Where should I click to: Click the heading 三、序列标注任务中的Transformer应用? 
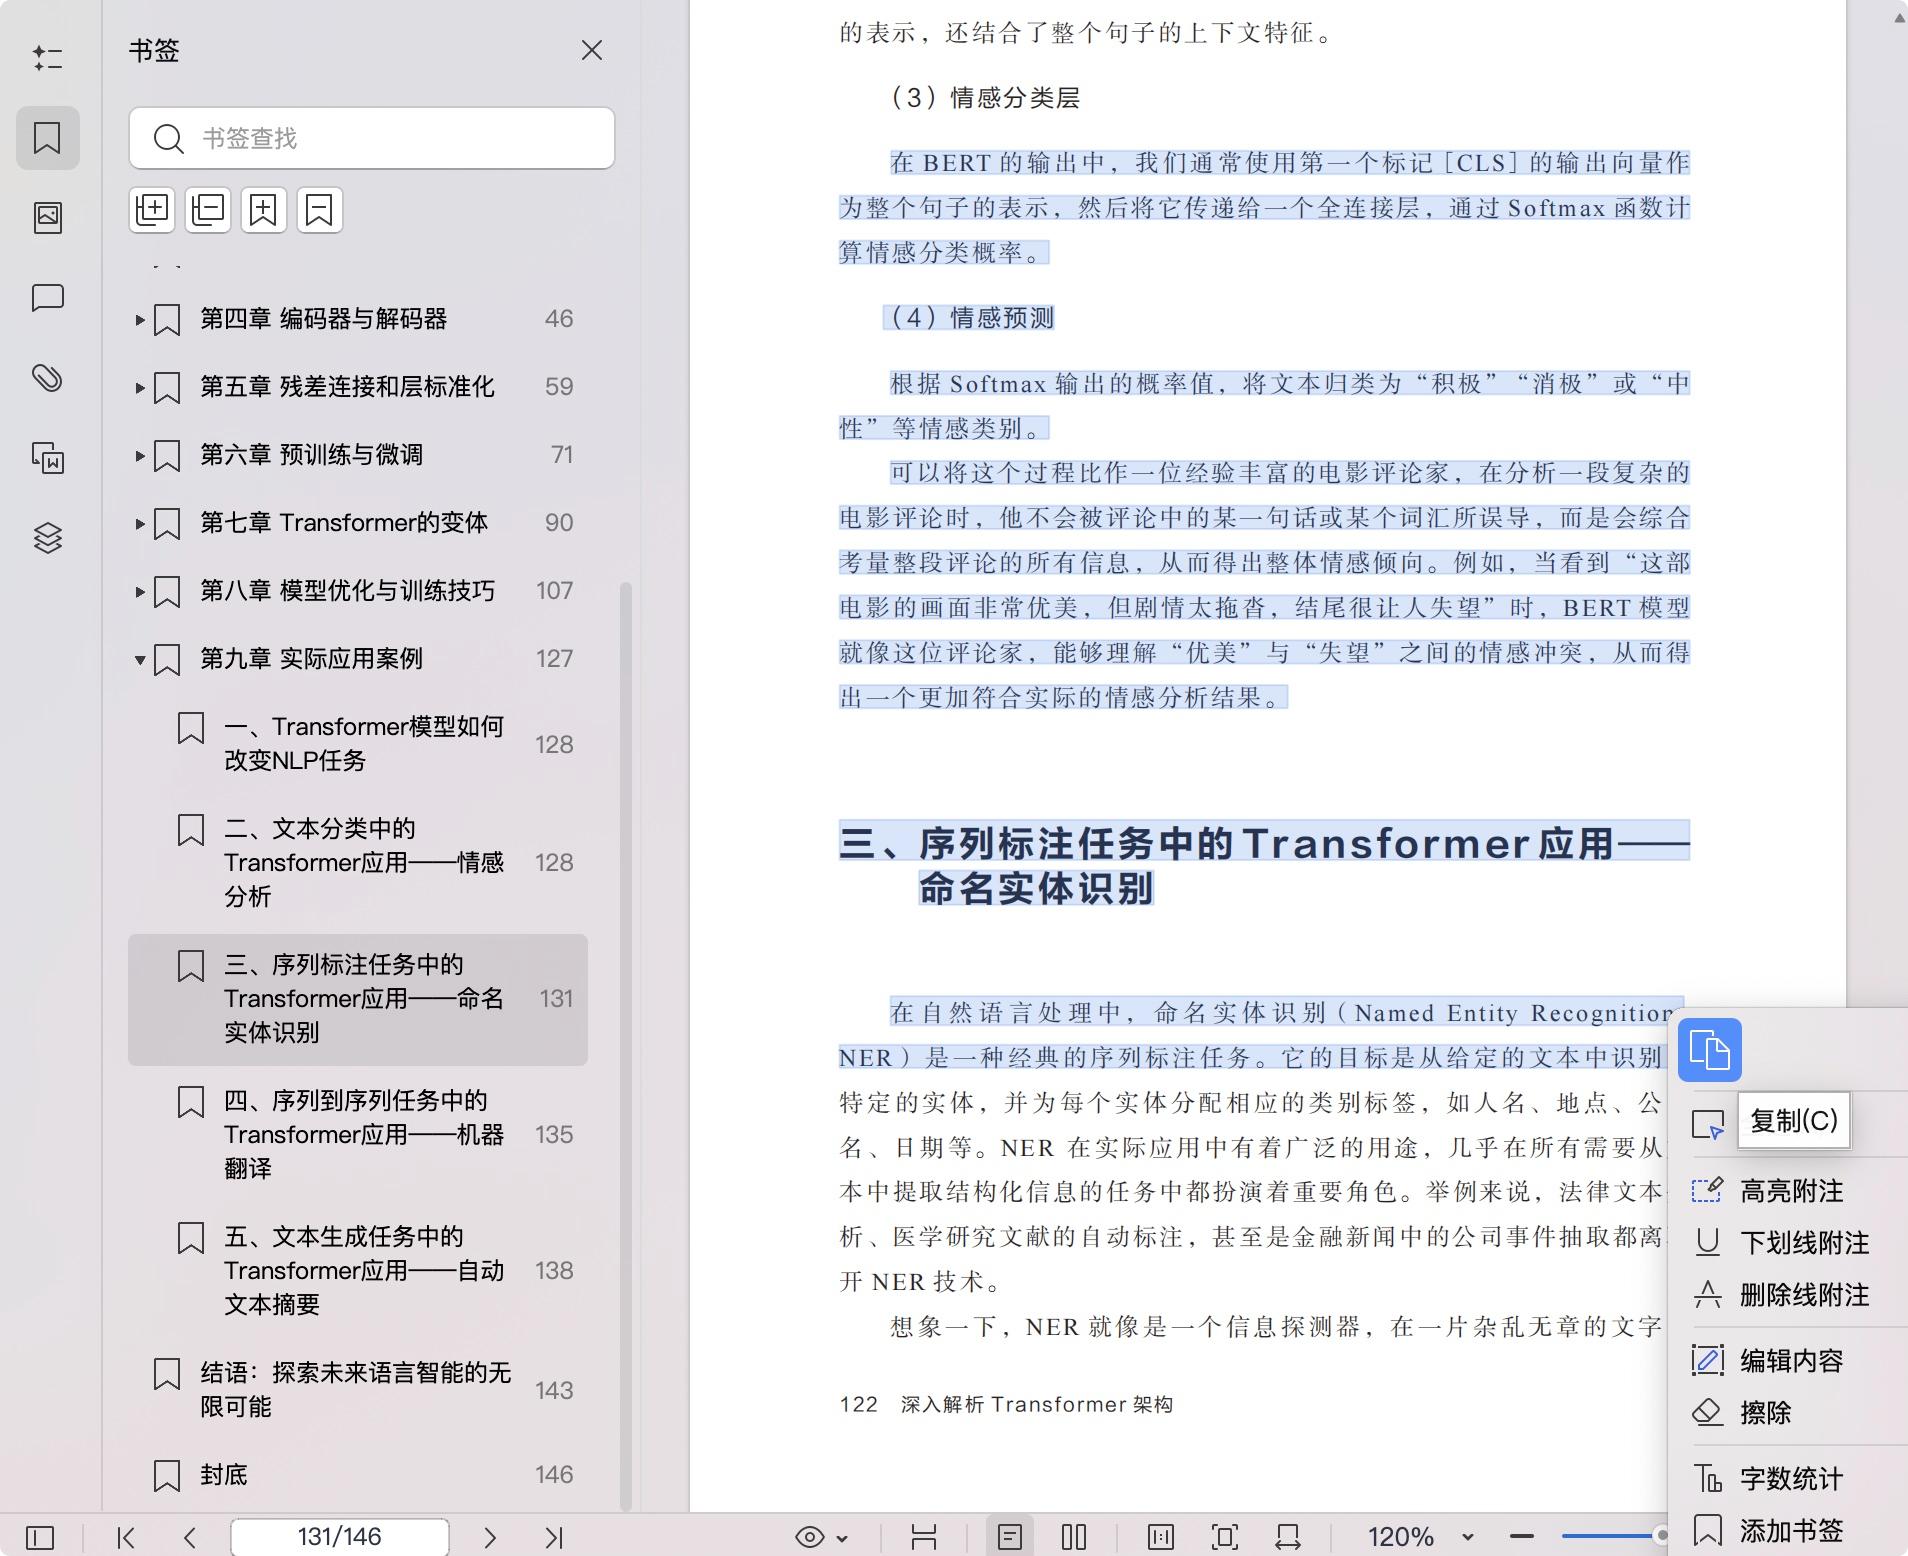1265,865
